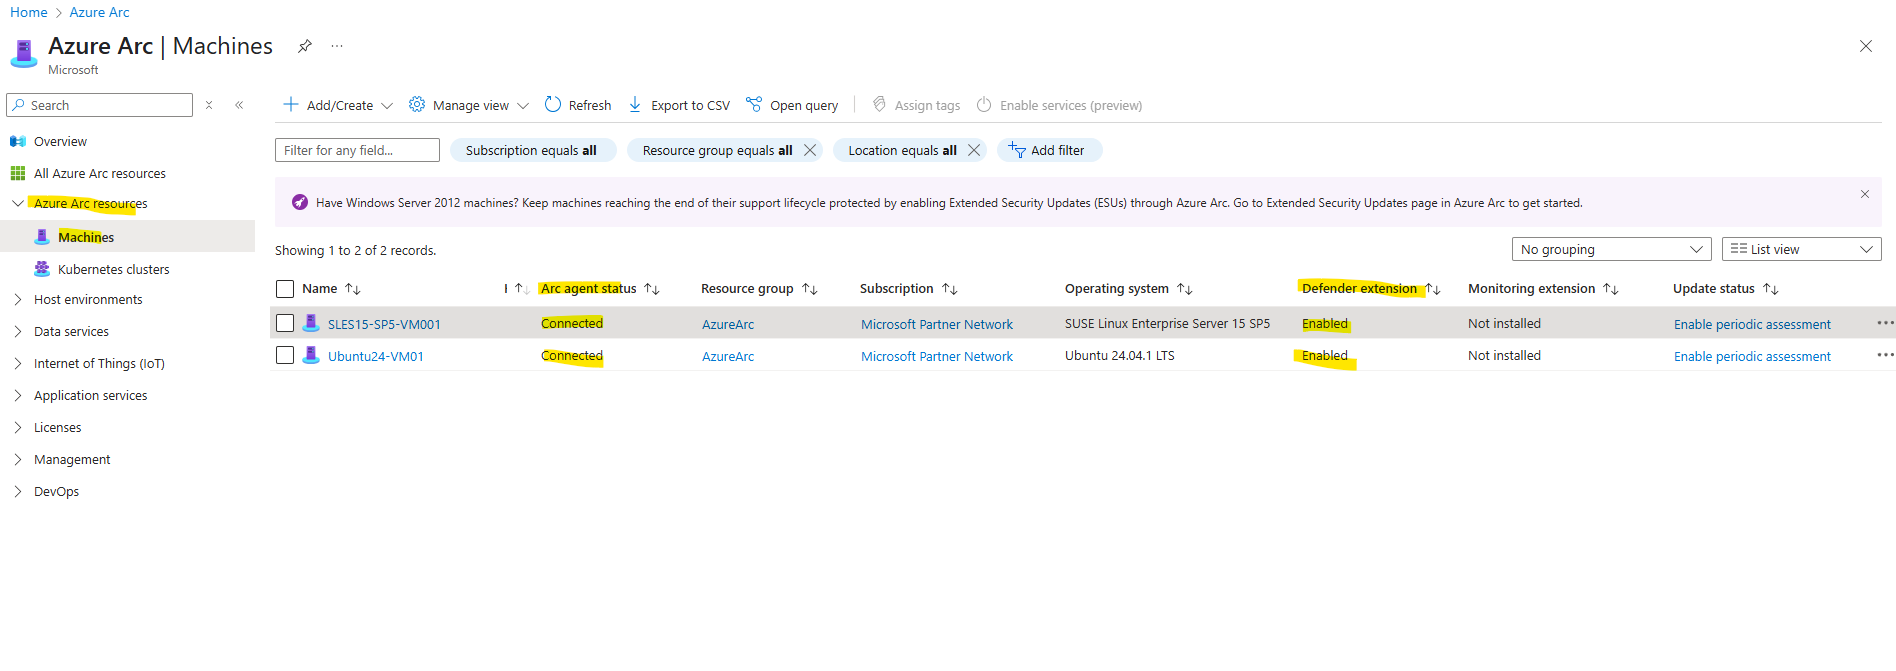
Task: Expand the DevOps section
Action: click(x=18, y=491)
